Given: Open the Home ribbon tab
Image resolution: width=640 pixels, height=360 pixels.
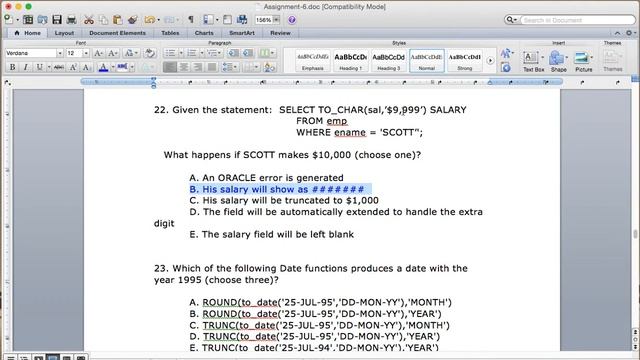Looking at the screenshot, I should point(27,33).
